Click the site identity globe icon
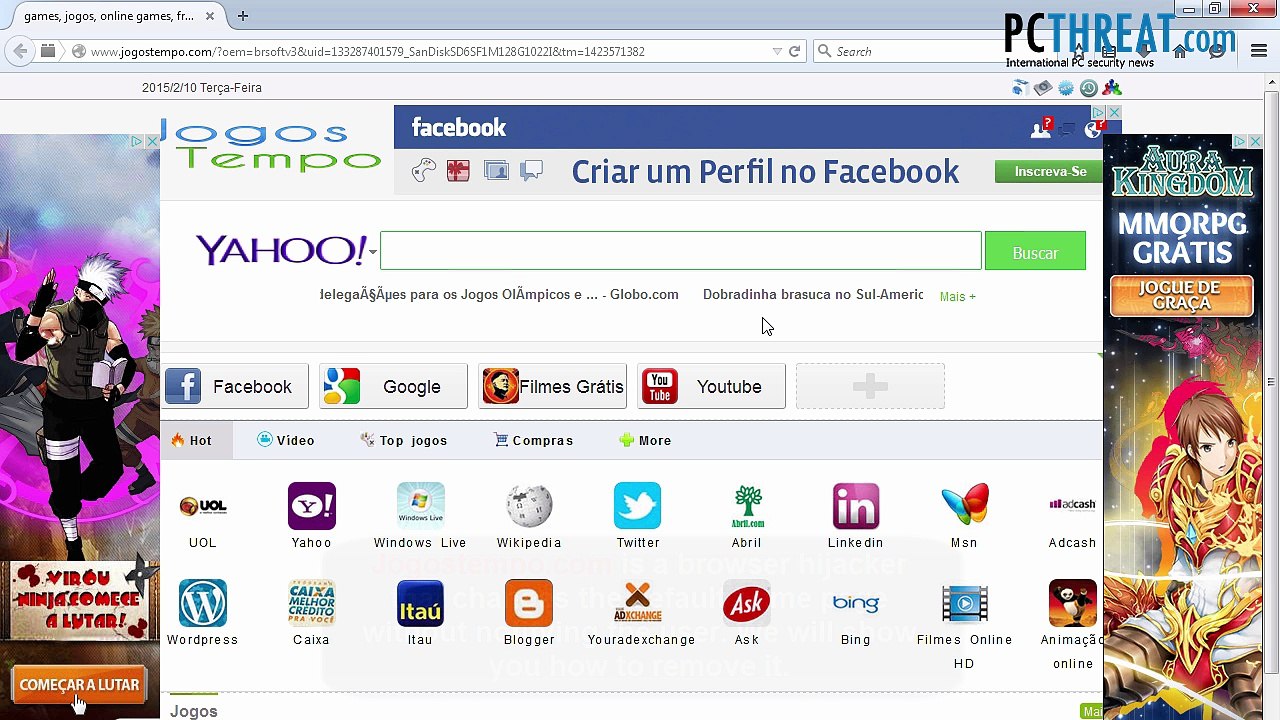The image size is (1280, 720). pos(79,51)
